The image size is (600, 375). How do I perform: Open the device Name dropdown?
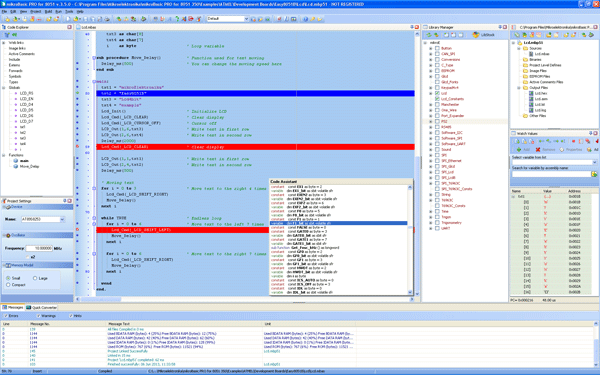click(x=62, y=220)
